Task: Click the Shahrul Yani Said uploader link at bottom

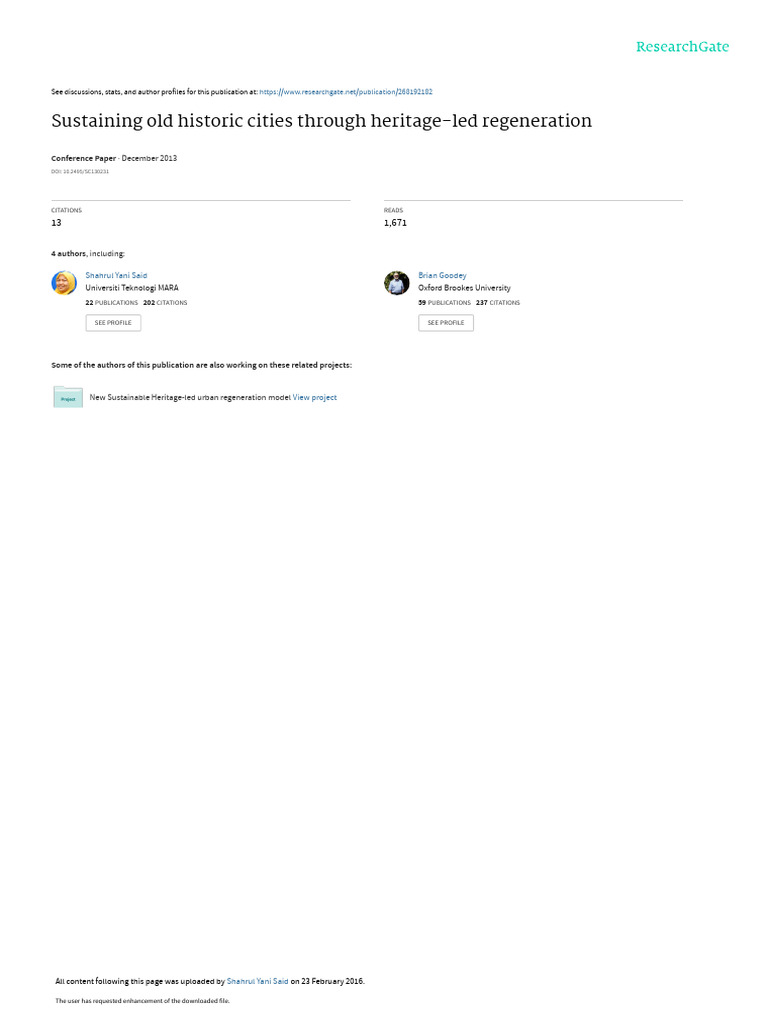Action: [257, 981]
